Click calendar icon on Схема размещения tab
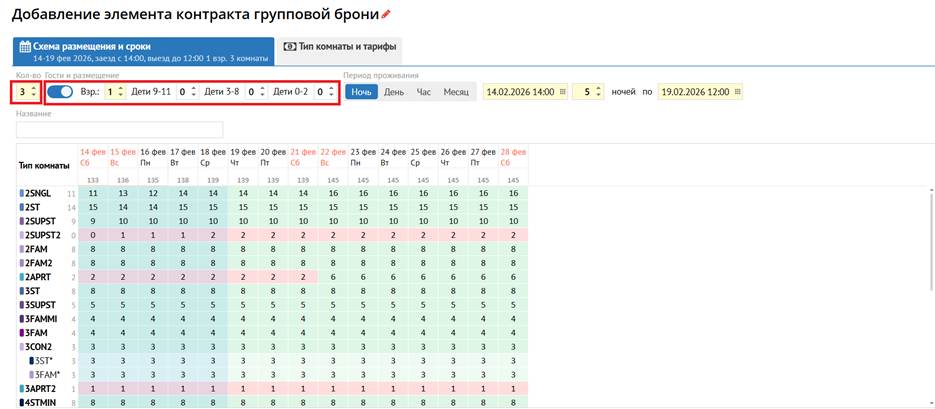935x409 pixels. [x=25, y=46]
